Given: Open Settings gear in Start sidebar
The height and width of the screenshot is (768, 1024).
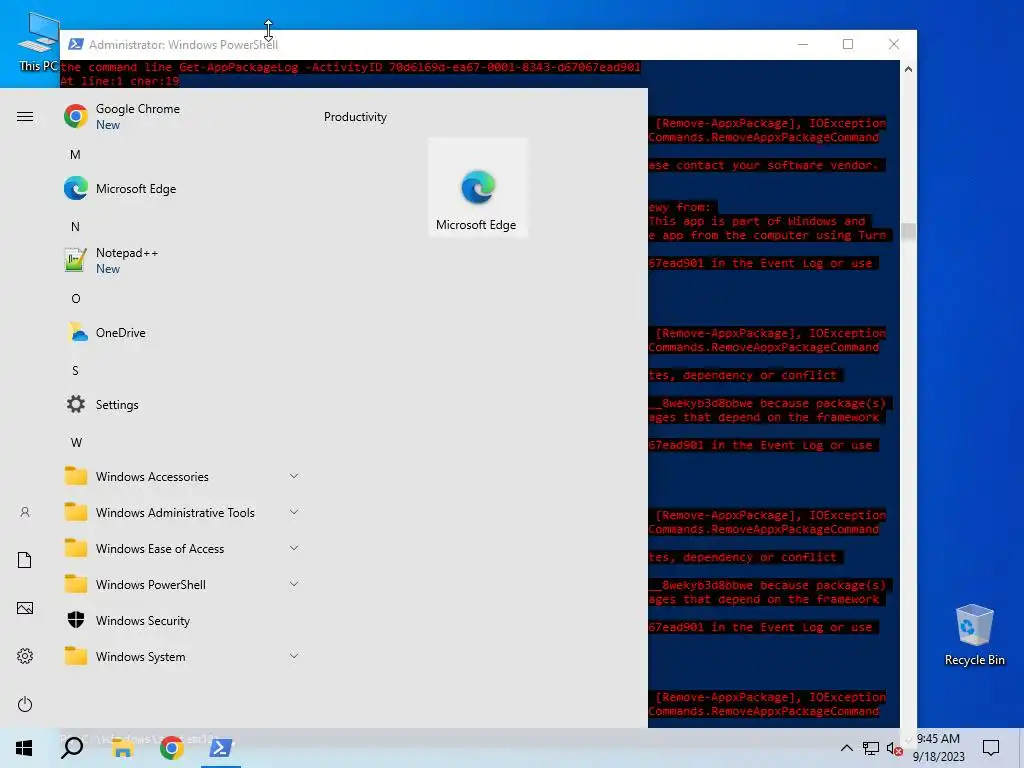Looking at the screenshot, I should 25,656.
